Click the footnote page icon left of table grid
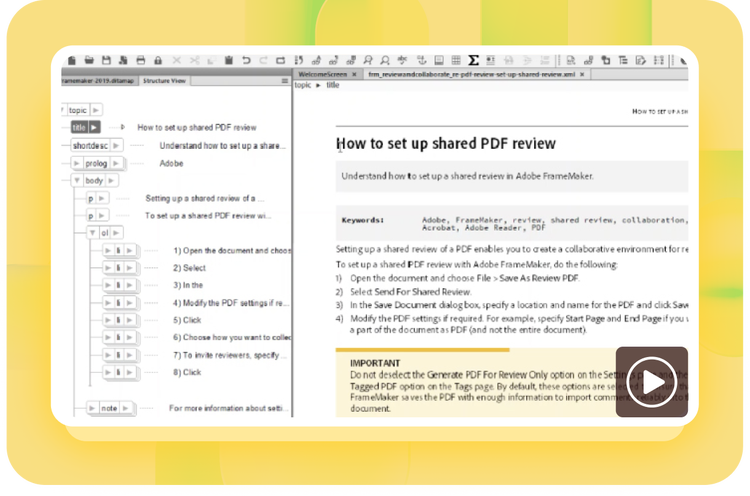 coord(439,60)
